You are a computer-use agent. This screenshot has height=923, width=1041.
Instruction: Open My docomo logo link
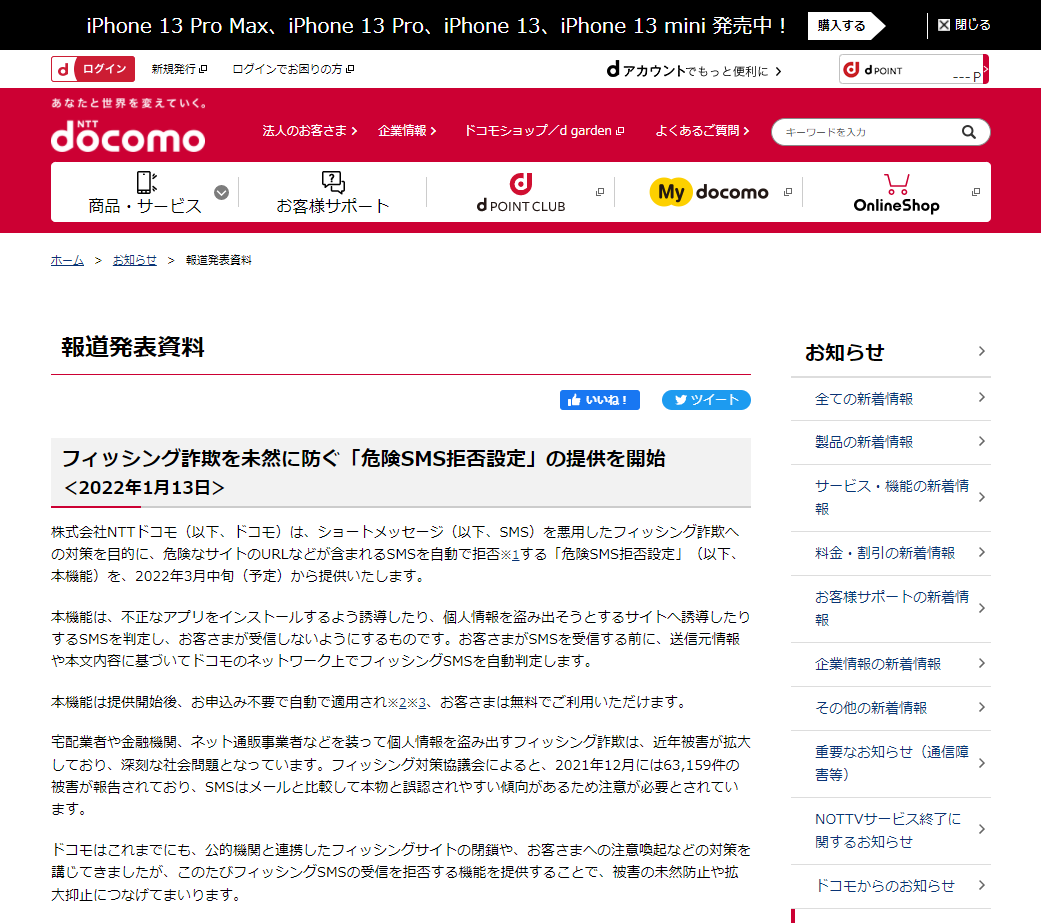[709, 192]
